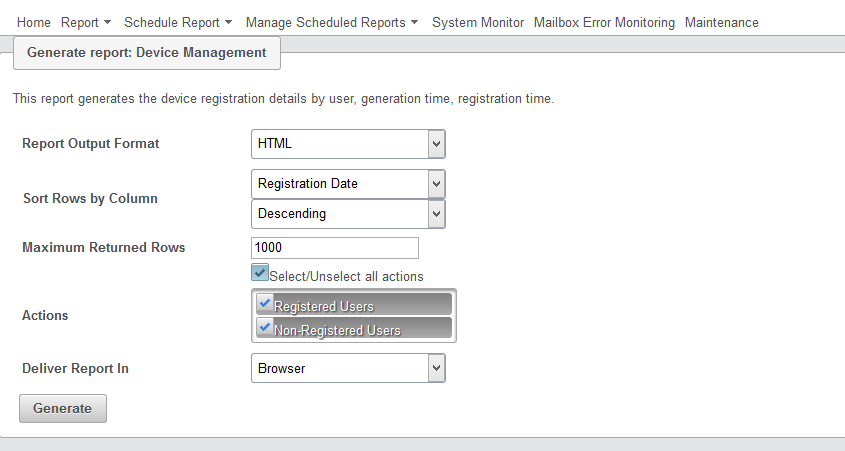Navigate to Maintenance page

(x=721, y=22)
